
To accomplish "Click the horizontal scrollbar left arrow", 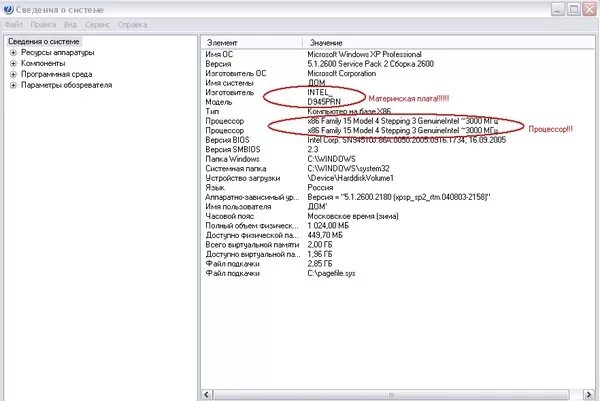I will click(207, 394).
